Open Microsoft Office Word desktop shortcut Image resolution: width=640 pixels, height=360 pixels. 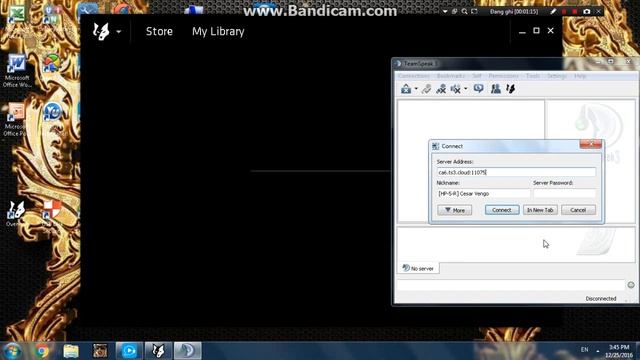(17, 71)
